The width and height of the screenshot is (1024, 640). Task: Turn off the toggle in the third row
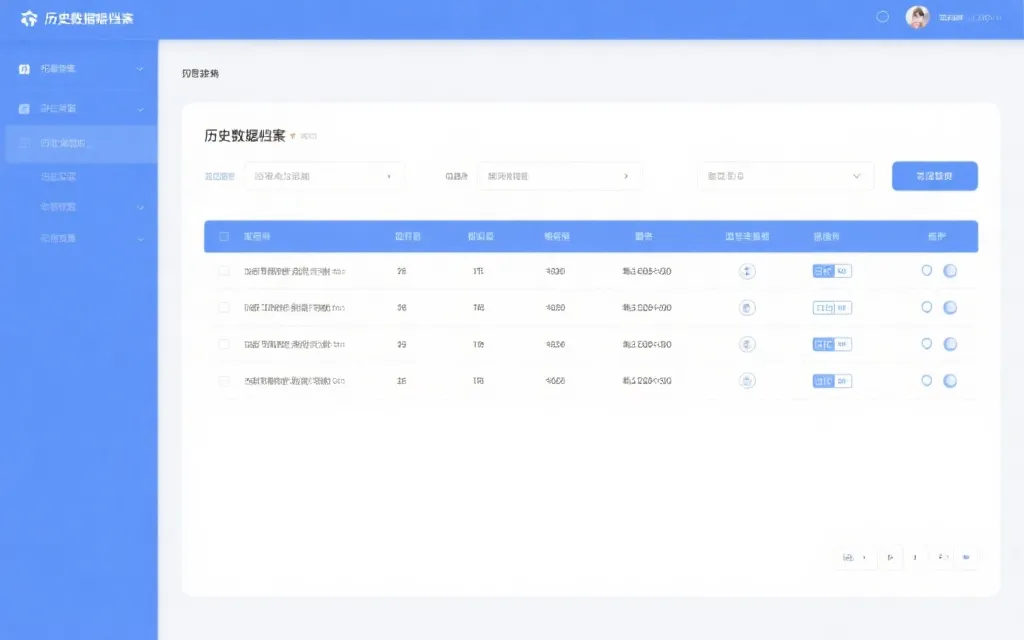[x=950, y=343]
